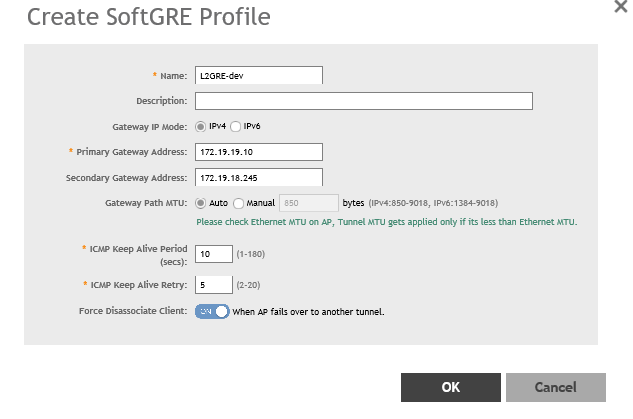Image resolution: width=633 pixels, height=419 pixels.
Task: Choose Manual for Gateway Path MTU
Action: [238, 202]
